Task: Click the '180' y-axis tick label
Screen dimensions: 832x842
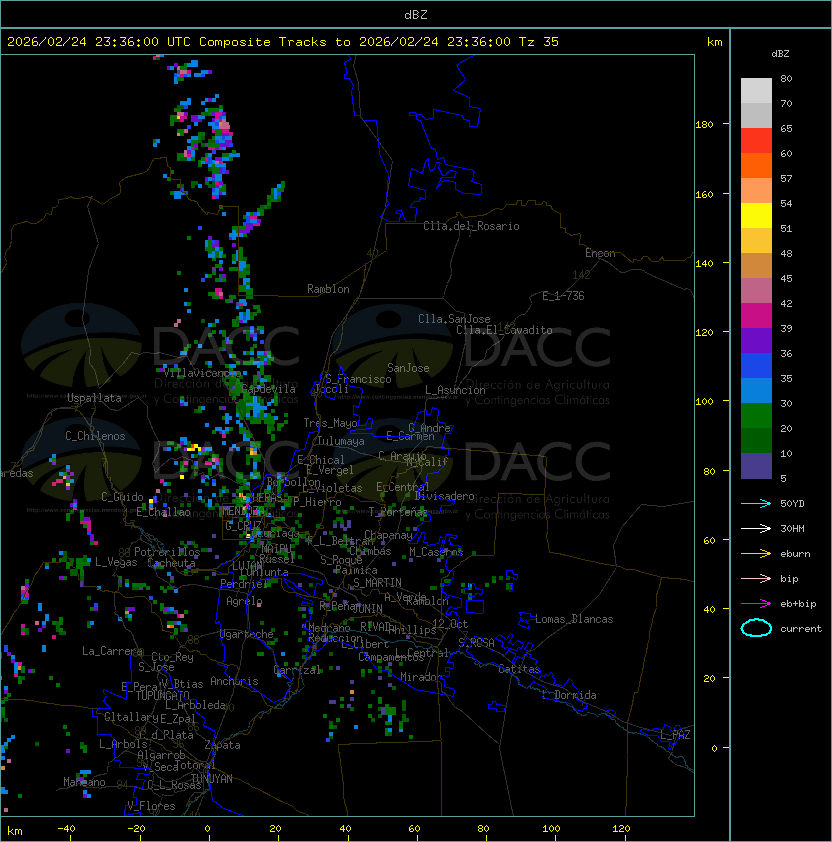Action: [x=704, y=125]
